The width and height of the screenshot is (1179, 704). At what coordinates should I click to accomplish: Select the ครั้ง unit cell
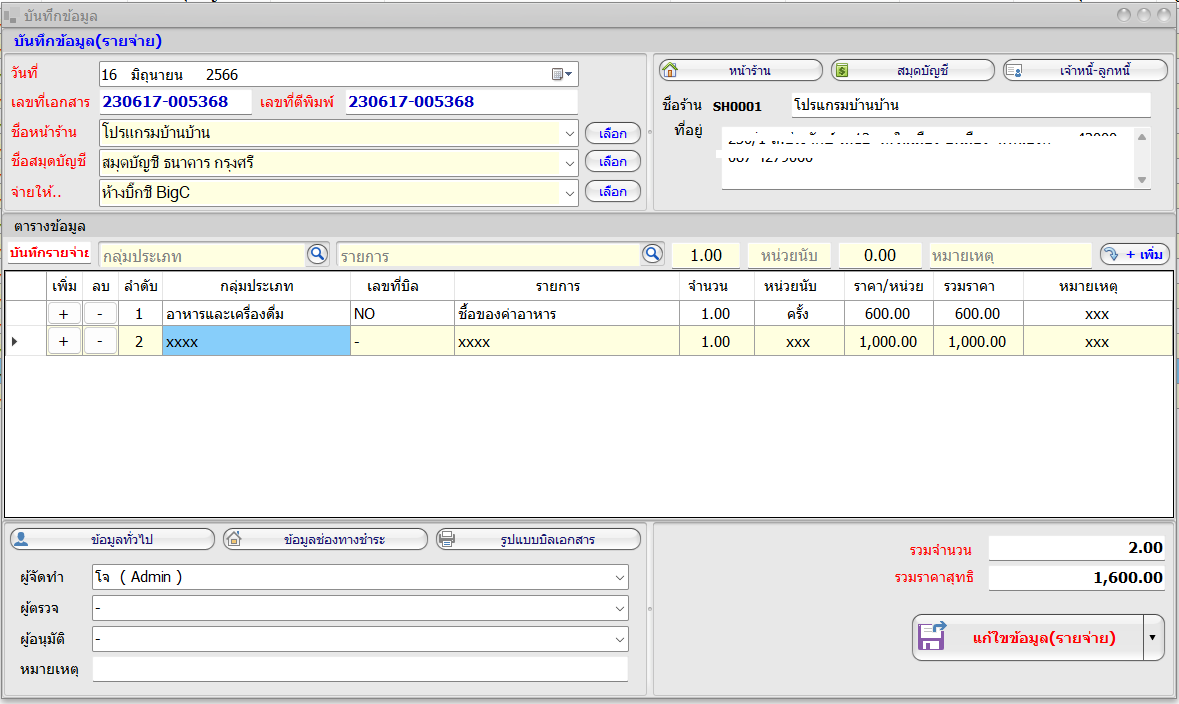coord(799,314)
